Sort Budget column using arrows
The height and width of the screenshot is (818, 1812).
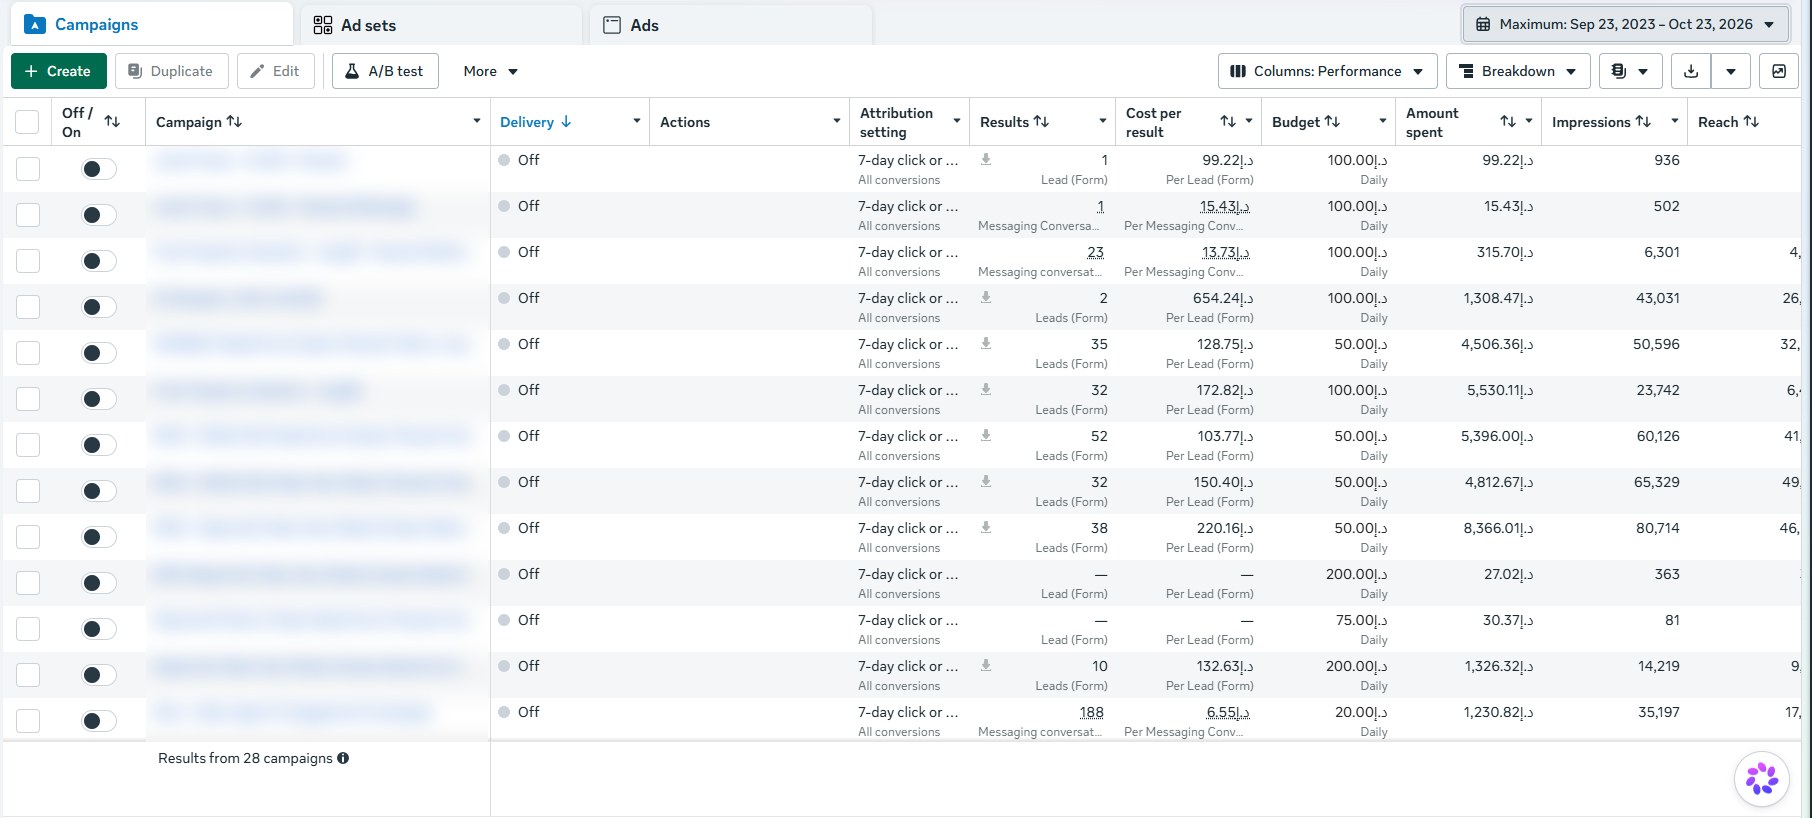pos(1332,122)
